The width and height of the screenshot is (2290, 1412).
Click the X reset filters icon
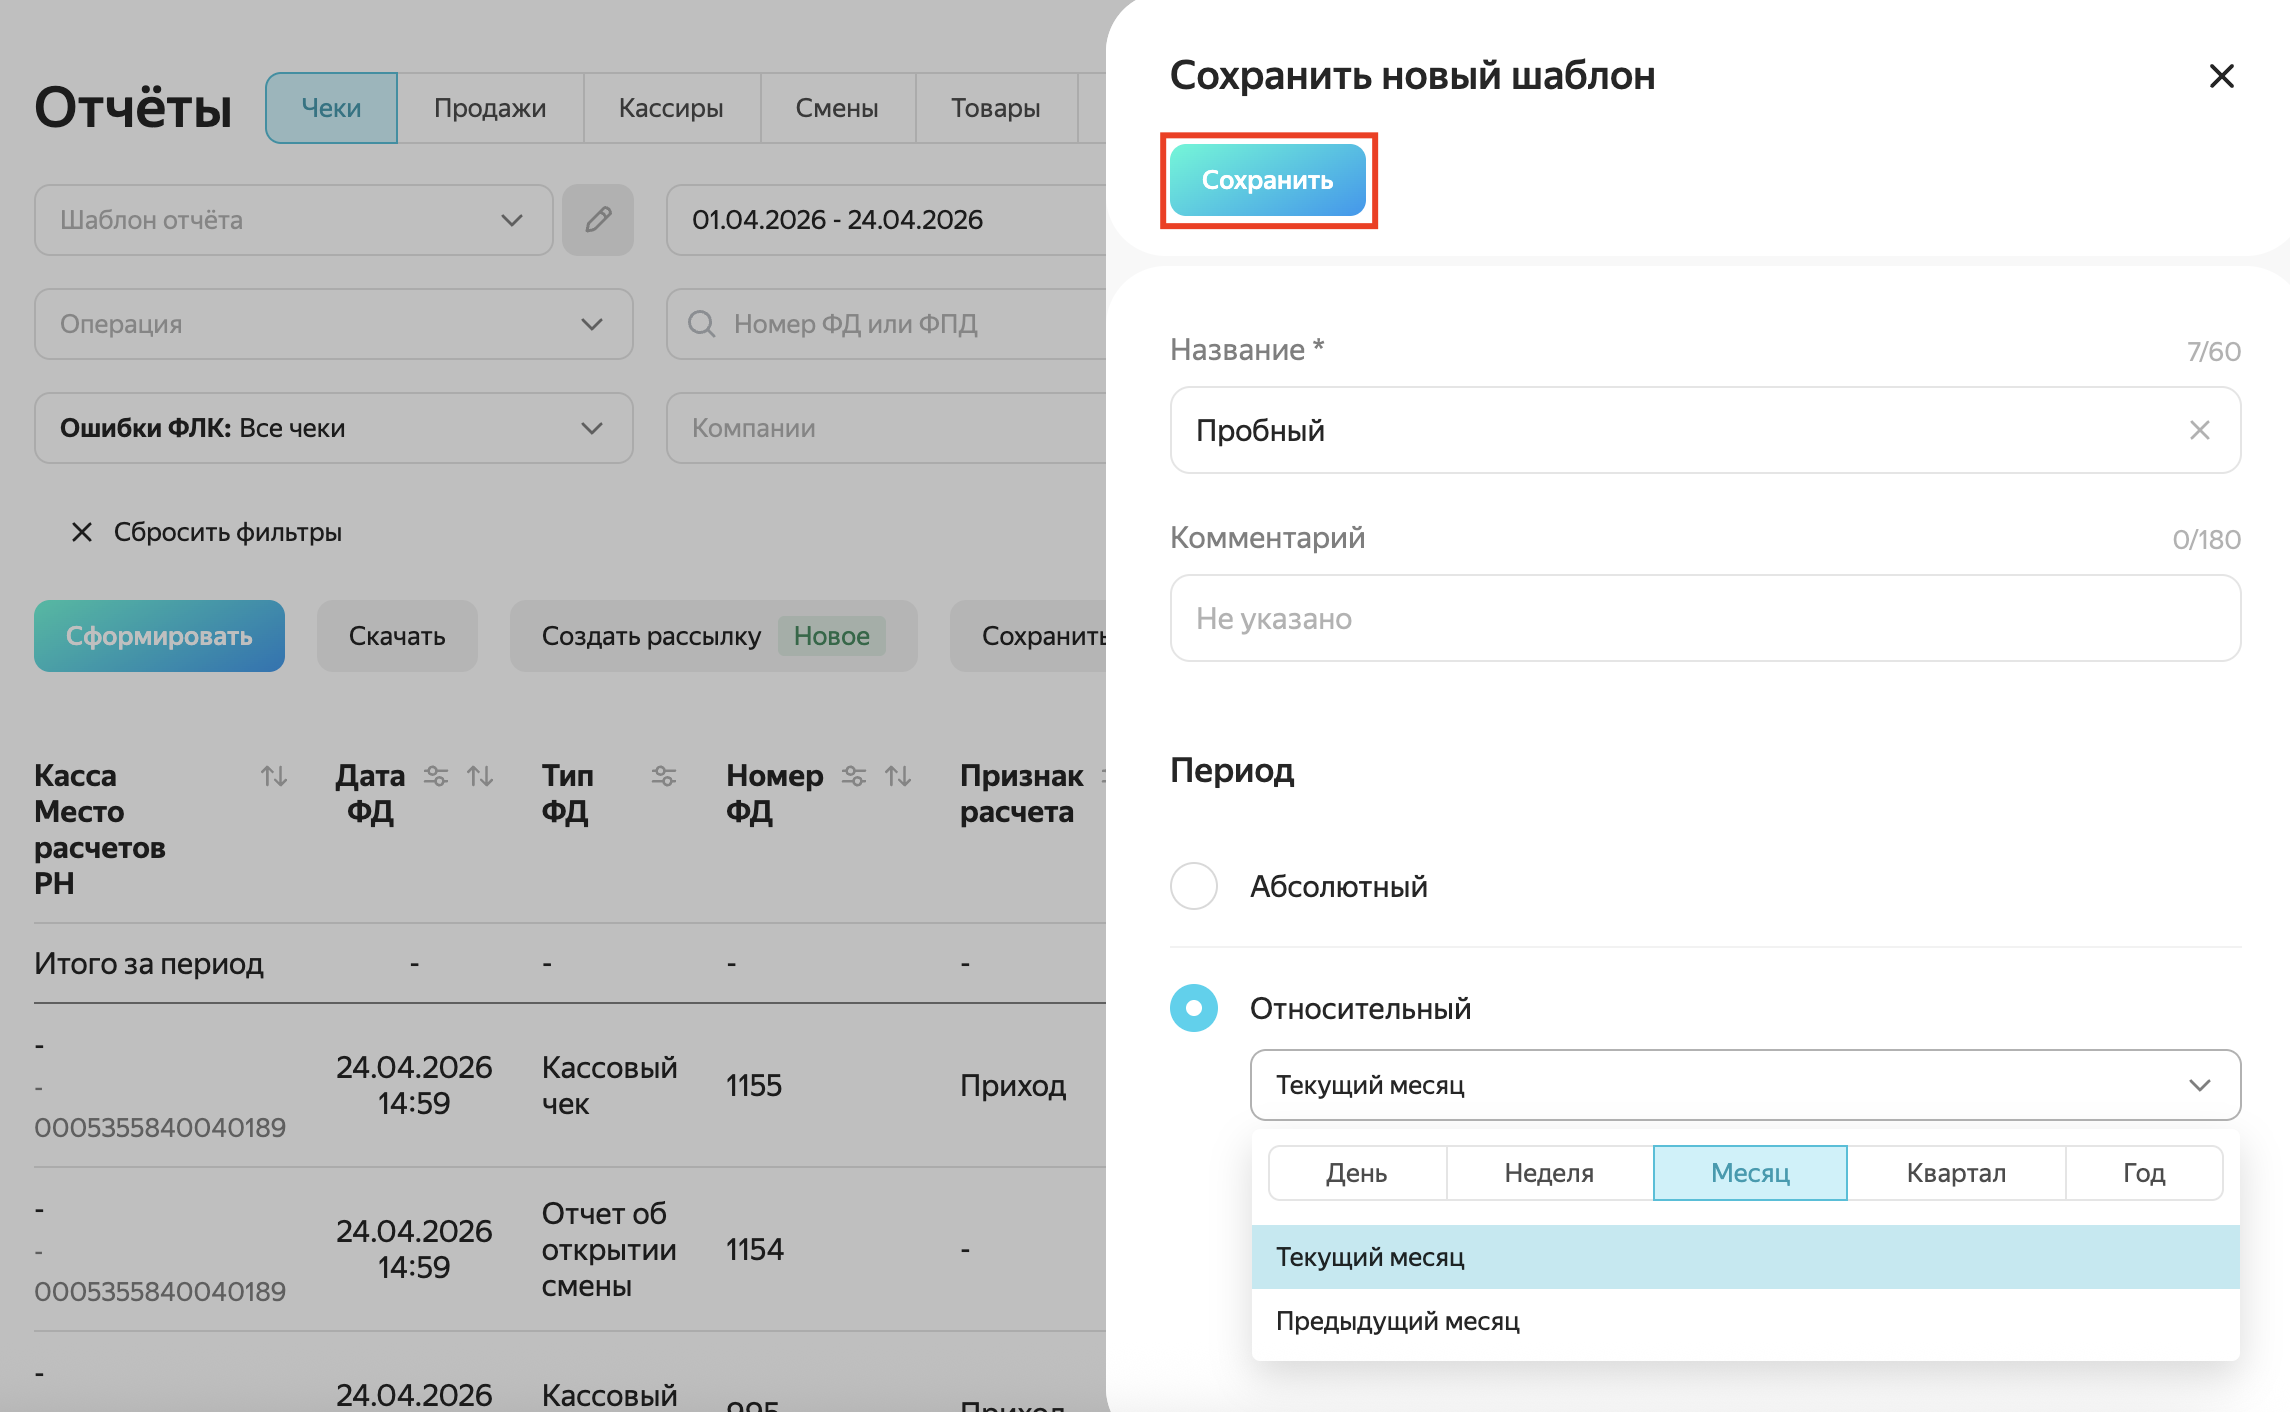(x=82, y=532)
